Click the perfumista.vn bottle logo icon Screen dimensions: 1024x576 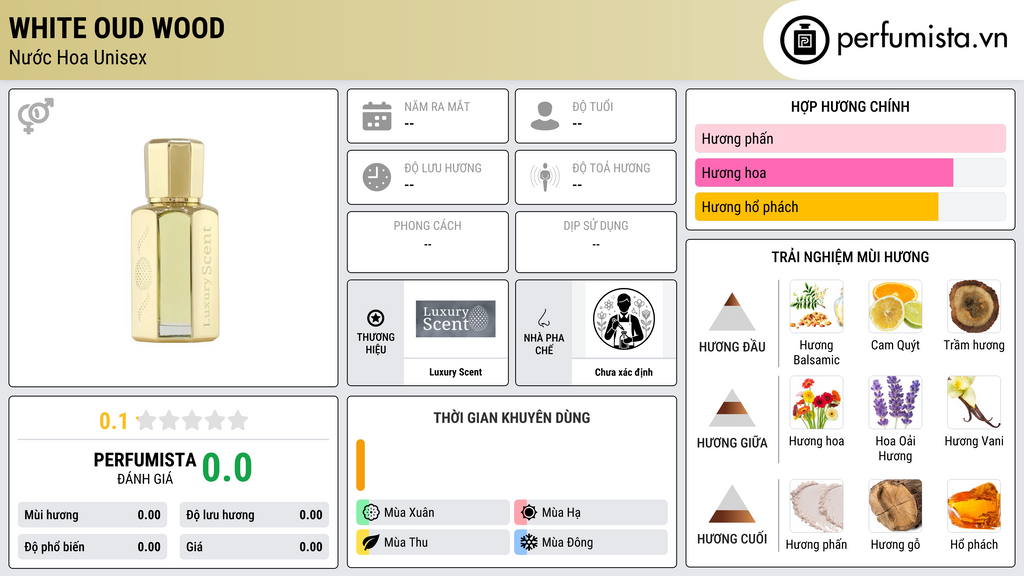[x=804, y=40]
